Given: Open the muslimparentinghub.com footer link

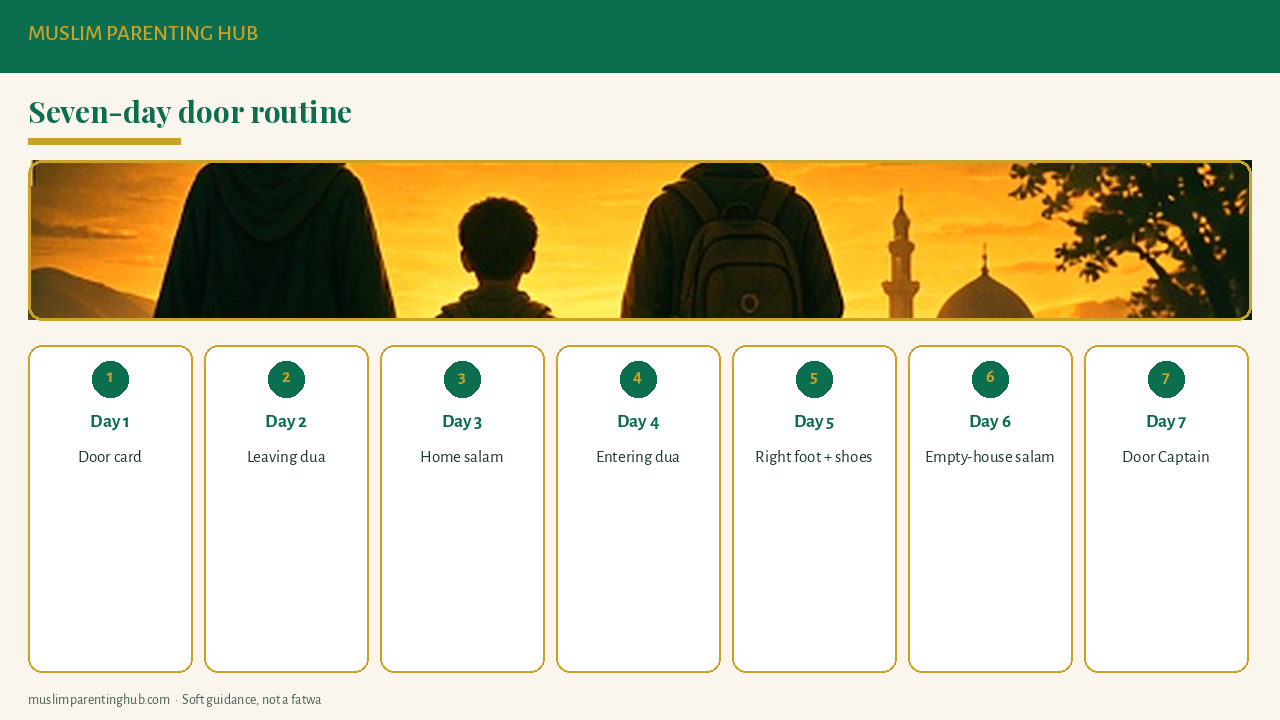Looking at the screenshot, I should (x=99, y=700).
